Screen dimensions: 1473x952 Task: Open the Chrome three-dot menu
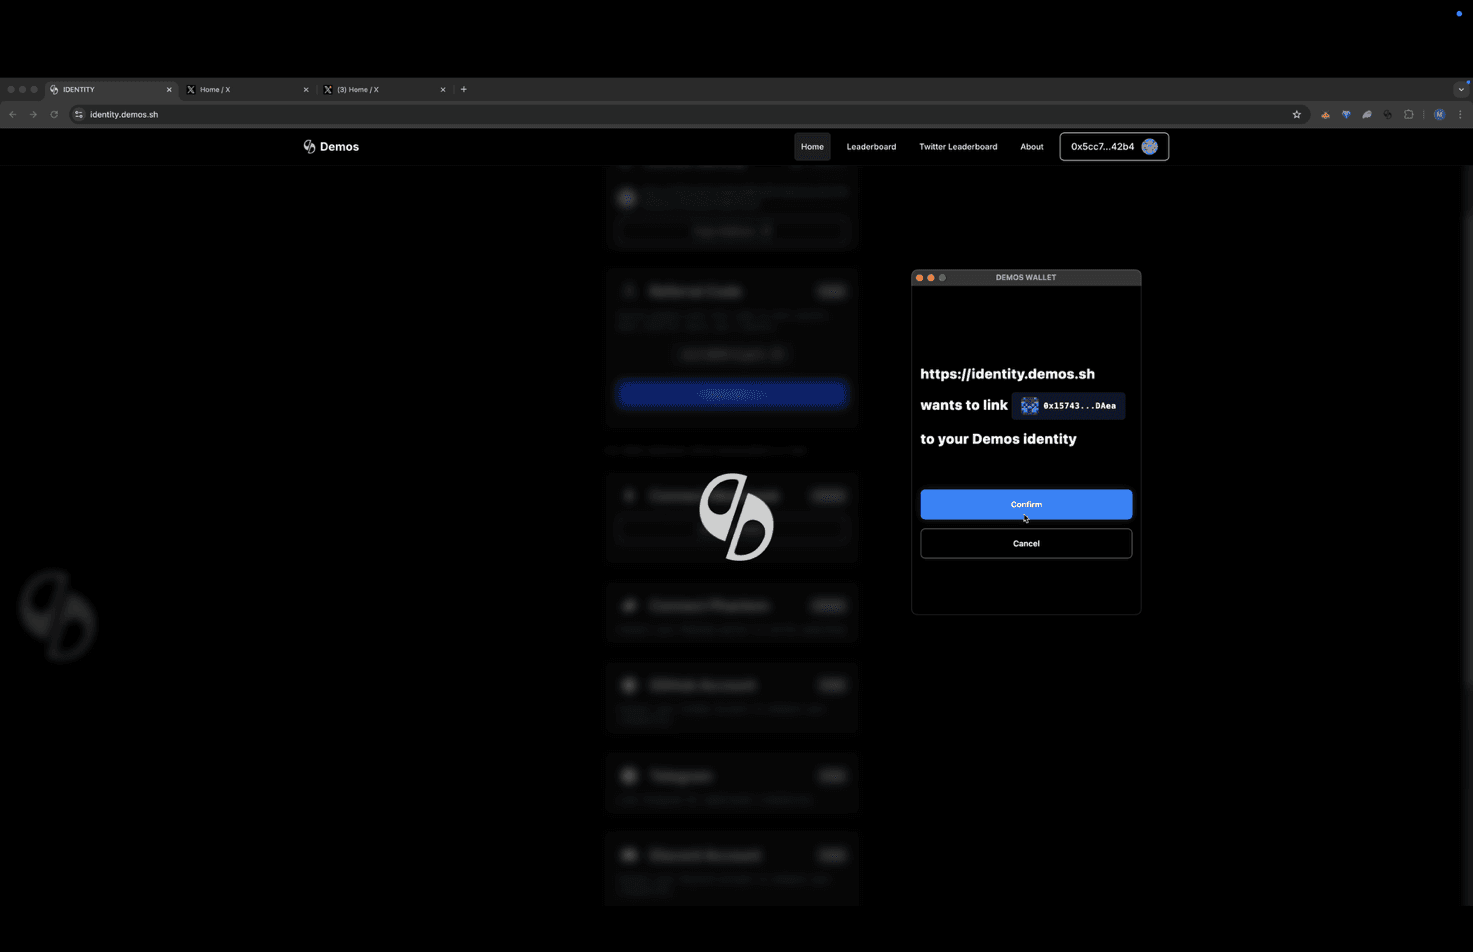1461,114
